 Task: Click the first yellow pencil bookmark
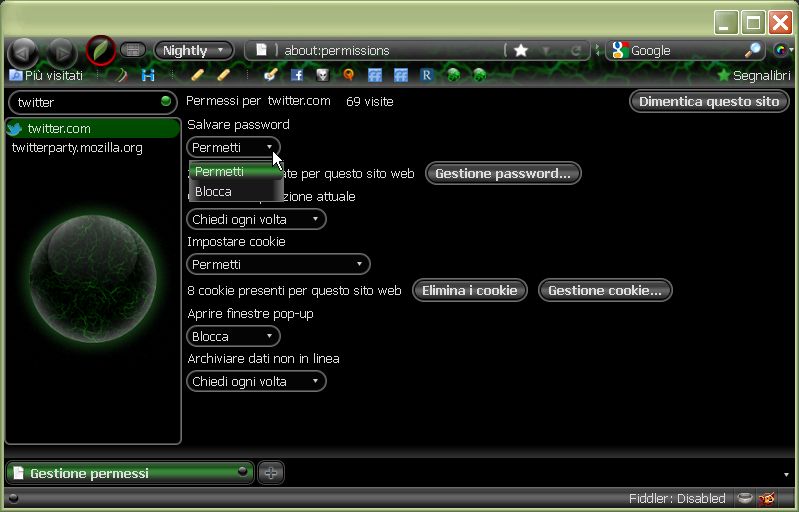point(197,75)
